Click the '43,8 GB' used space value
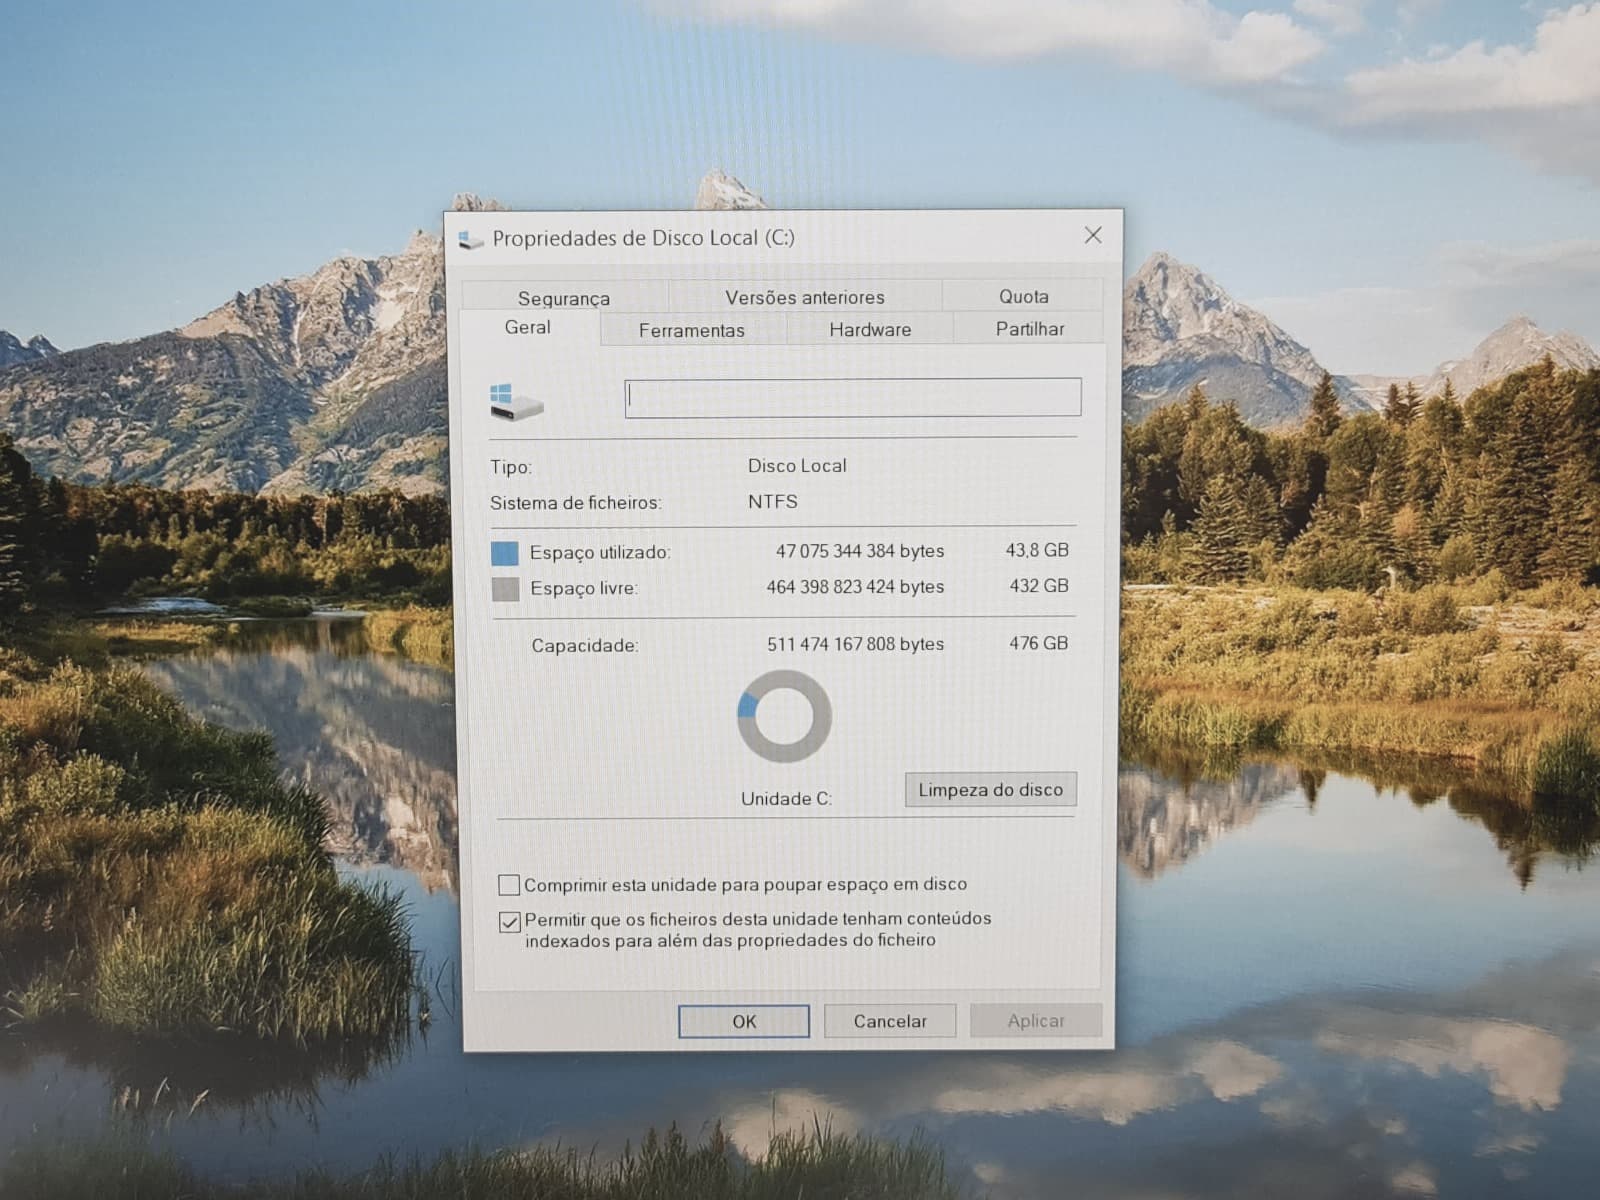1600x1200 pixels. (1037, 550)
